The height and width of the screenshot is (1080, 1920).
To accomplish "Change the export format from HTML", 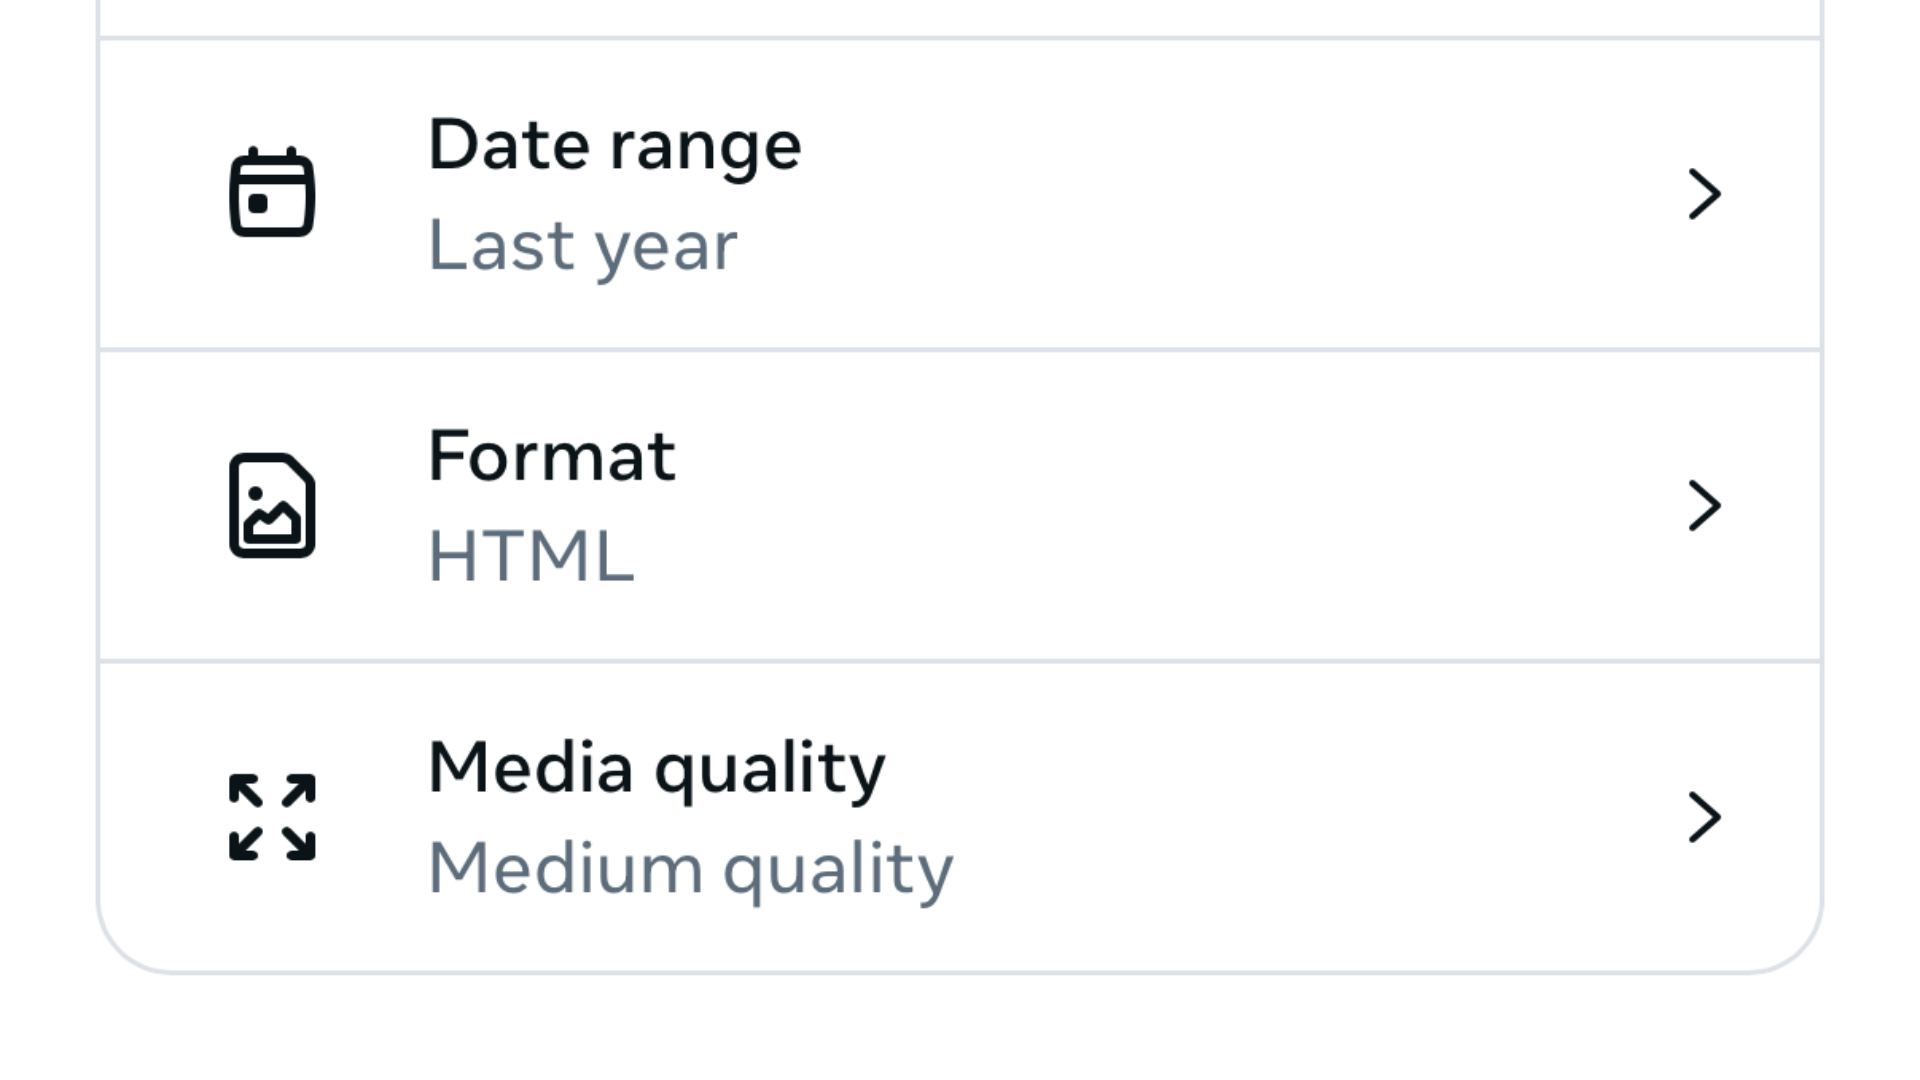I will [960, 506].
